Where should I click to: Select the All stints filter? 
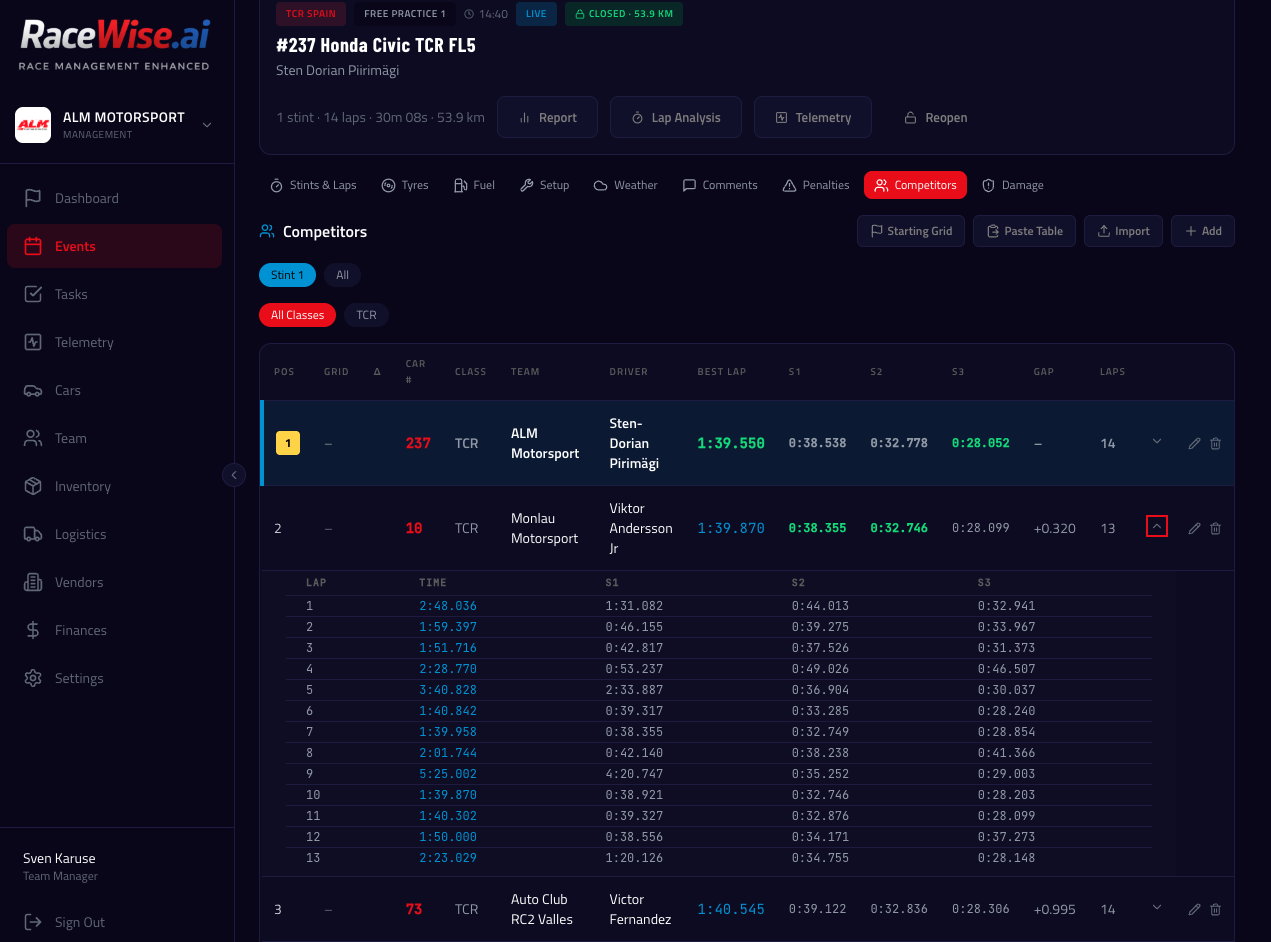342,275
